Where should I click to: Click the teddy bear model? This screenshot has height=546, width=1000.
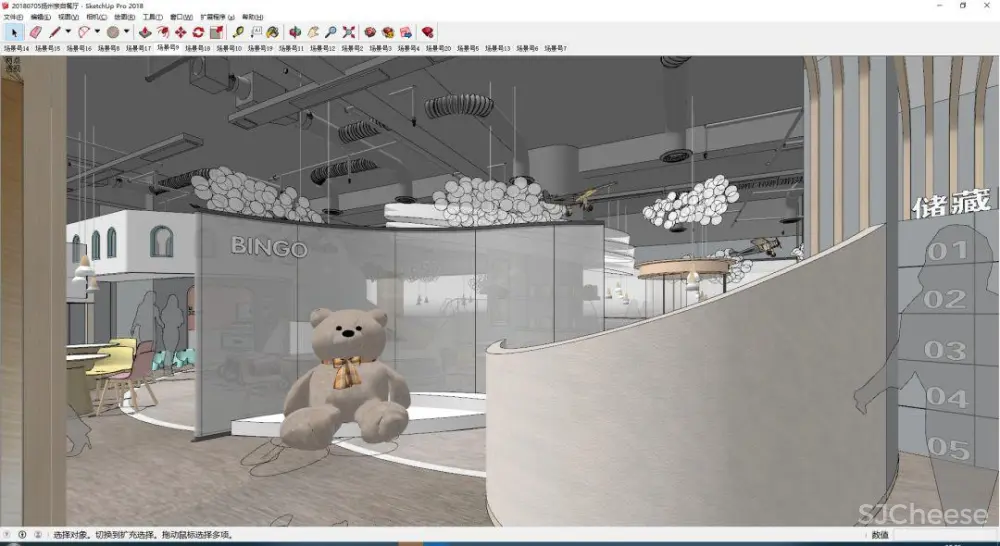(x=345, y=380)
